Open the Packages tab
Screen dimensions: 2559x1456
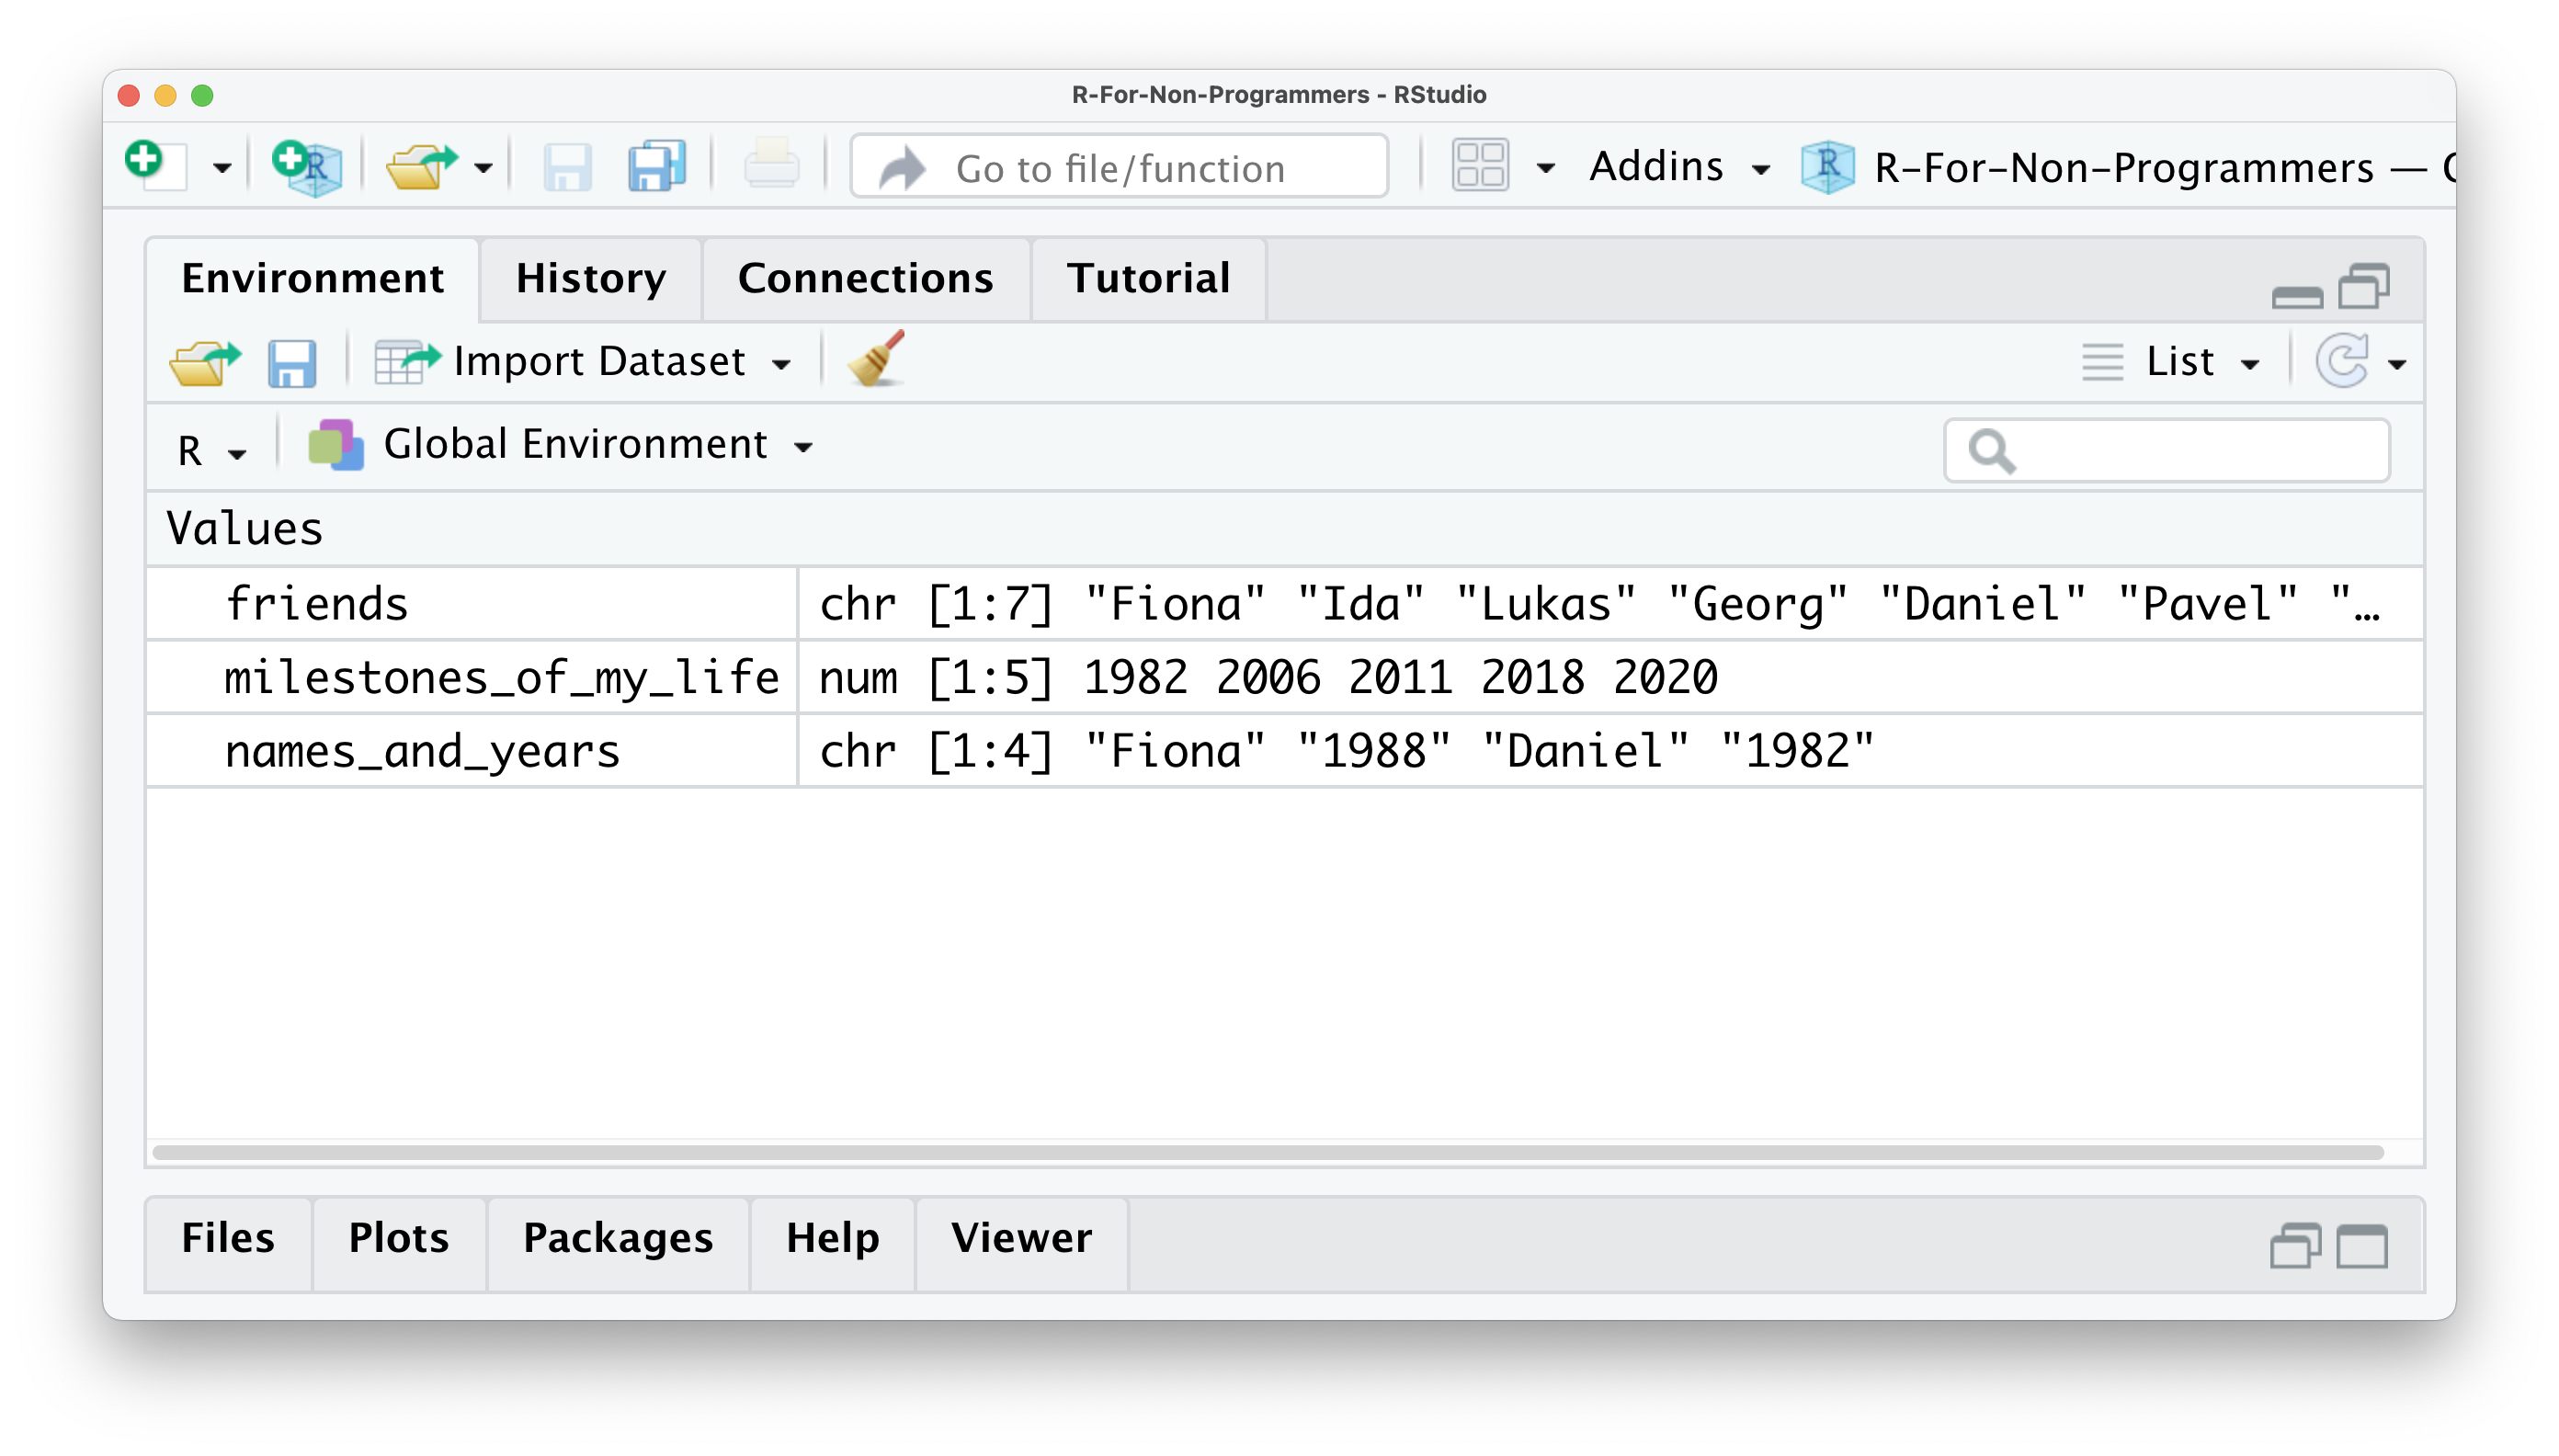617,1239
